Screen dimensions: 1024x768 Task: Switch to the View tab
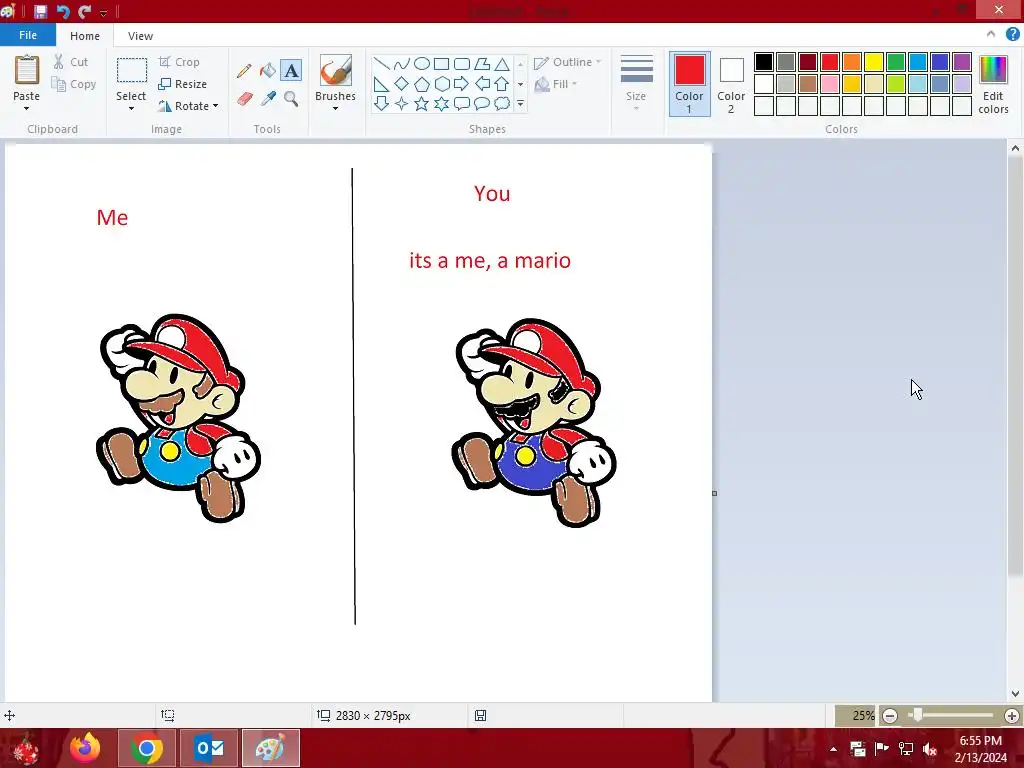[x=140, y=36]
